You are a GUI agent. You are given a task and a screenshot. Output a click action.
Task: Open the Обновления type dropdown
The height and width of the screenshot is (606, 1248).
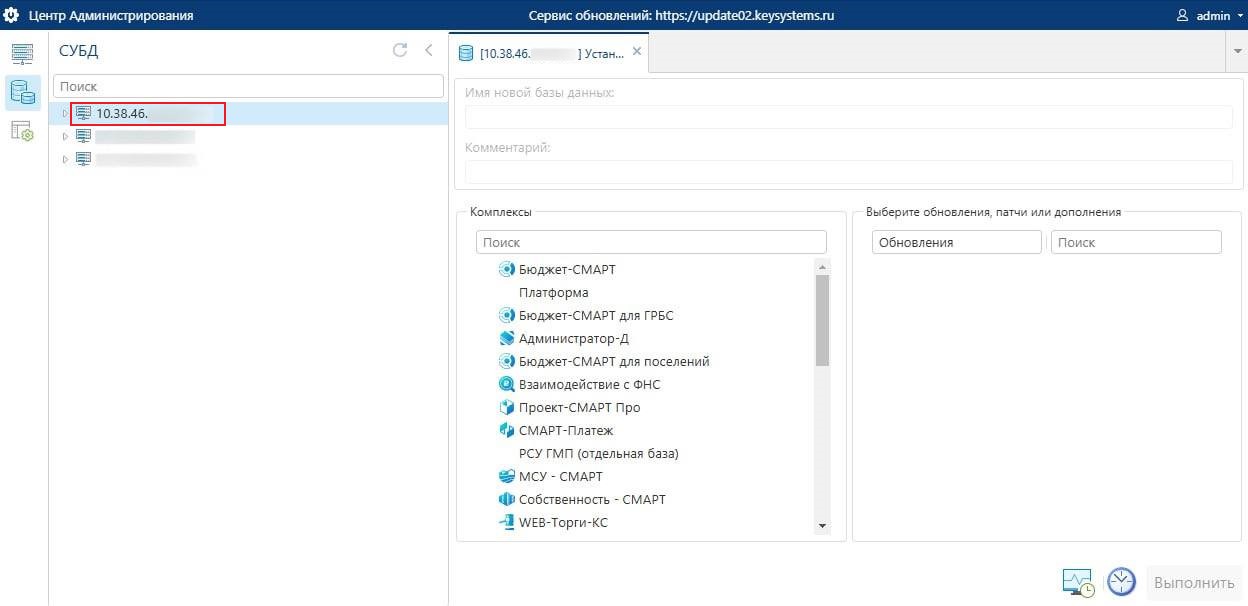click(x=957, y=242)
